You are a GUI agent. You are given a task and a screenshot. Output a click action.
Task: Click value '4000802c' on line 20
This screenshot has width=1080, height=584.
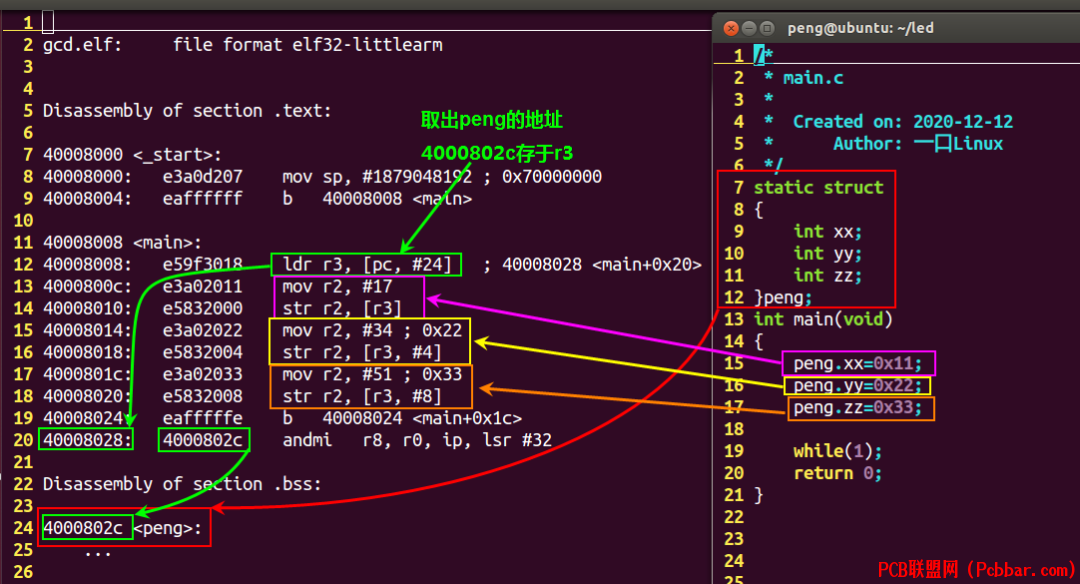coord(202,440)
